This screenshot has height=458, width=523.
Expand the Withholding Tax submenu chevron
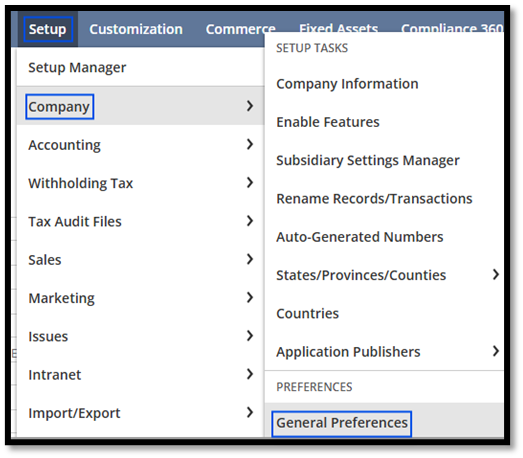[249, 183]
